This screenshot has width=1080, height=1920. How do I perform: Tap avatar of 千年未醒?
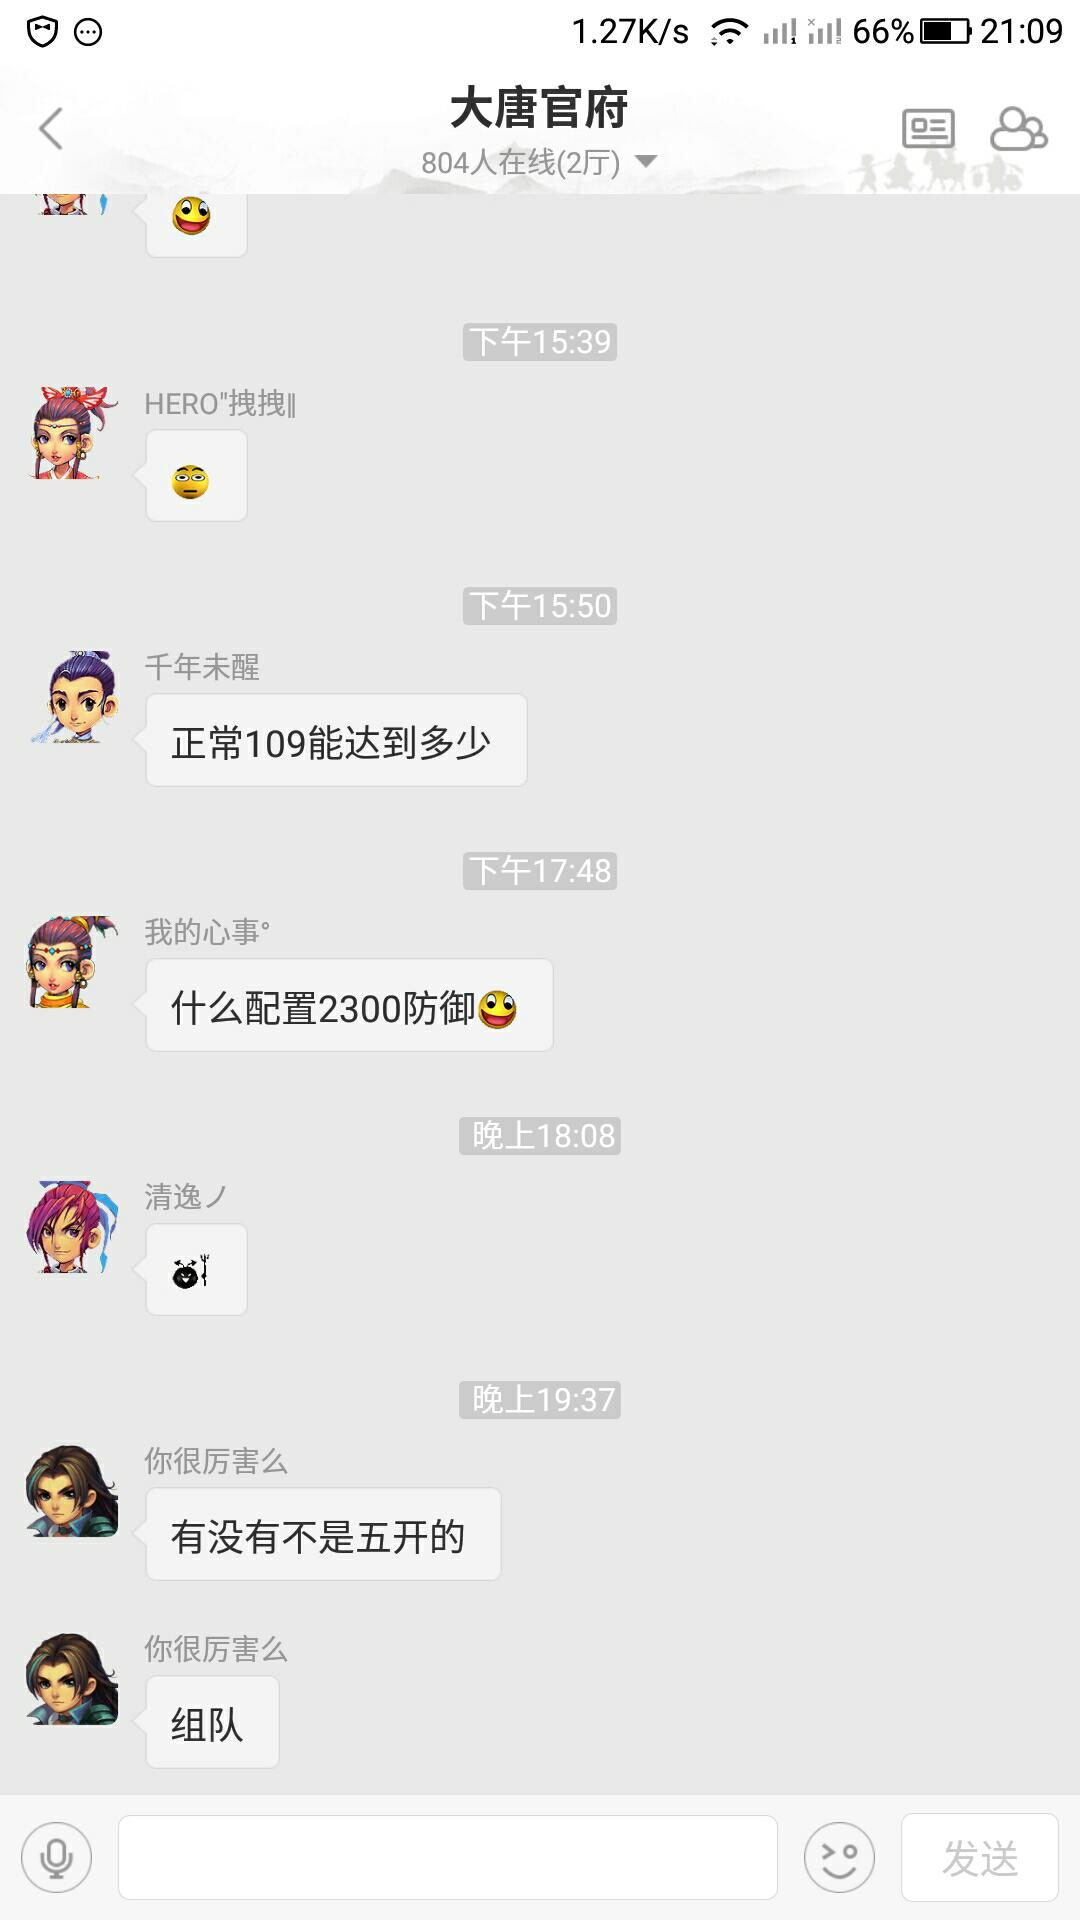73,697
